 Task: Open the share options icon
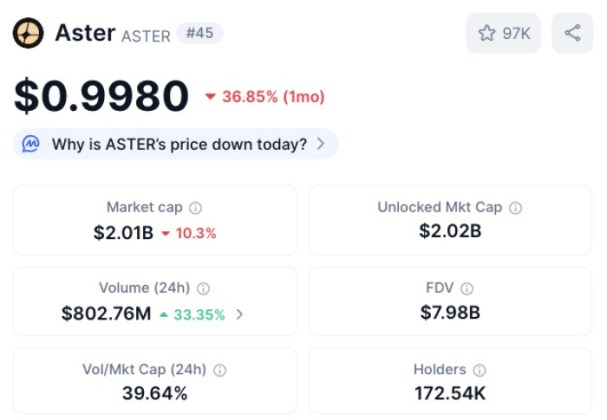[x=572, y=33]
